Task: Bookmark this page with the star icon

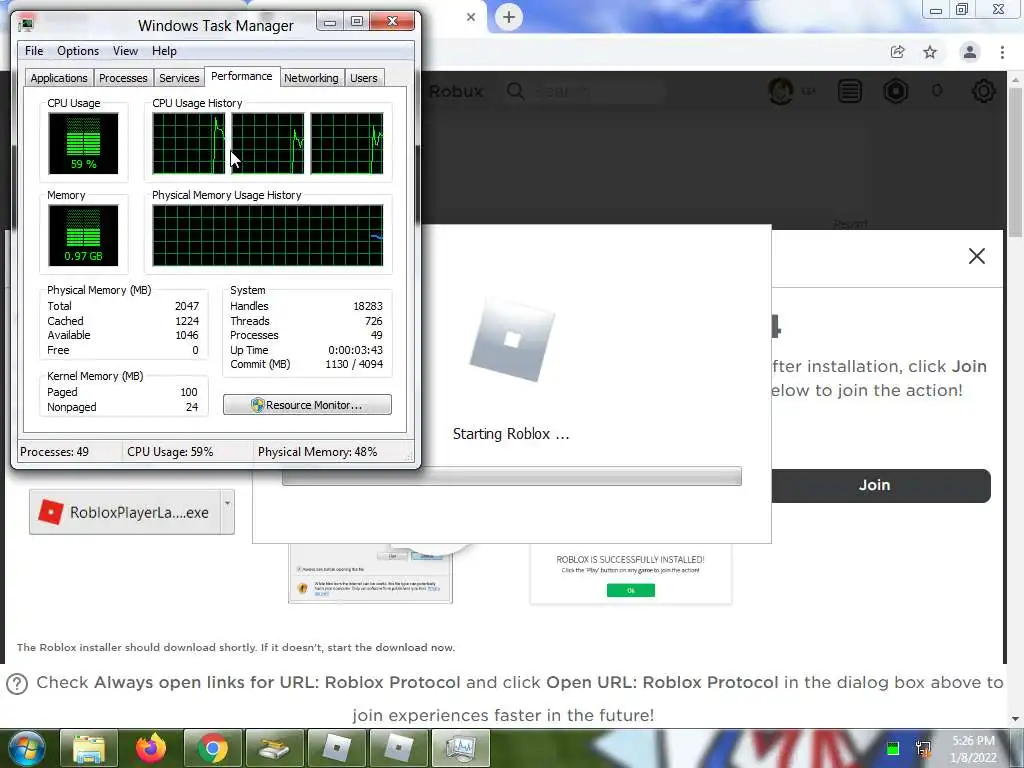Action: pyautogui.click(x=930, y=52)
